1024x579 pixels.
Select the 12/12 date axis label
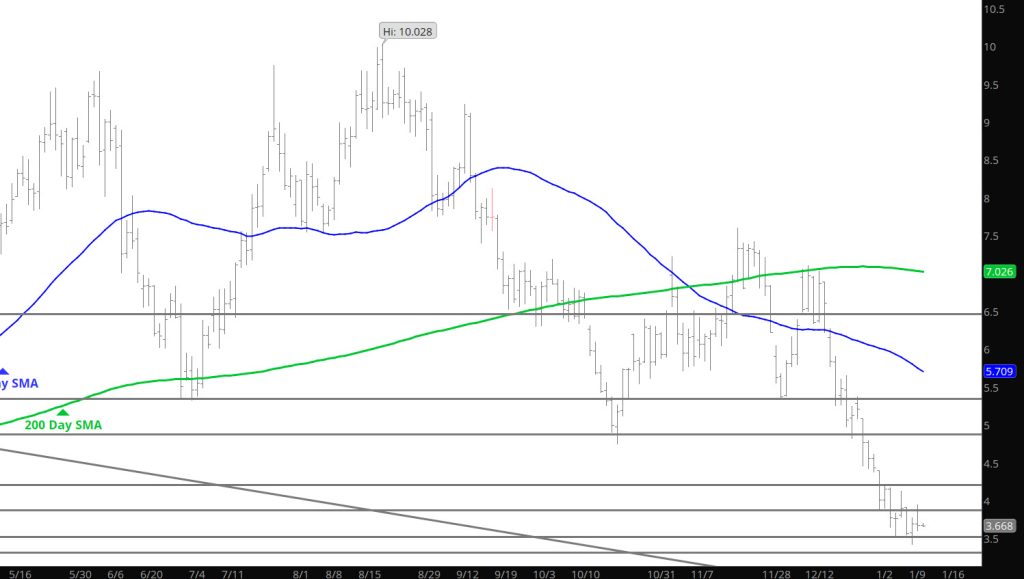[821, 574]
